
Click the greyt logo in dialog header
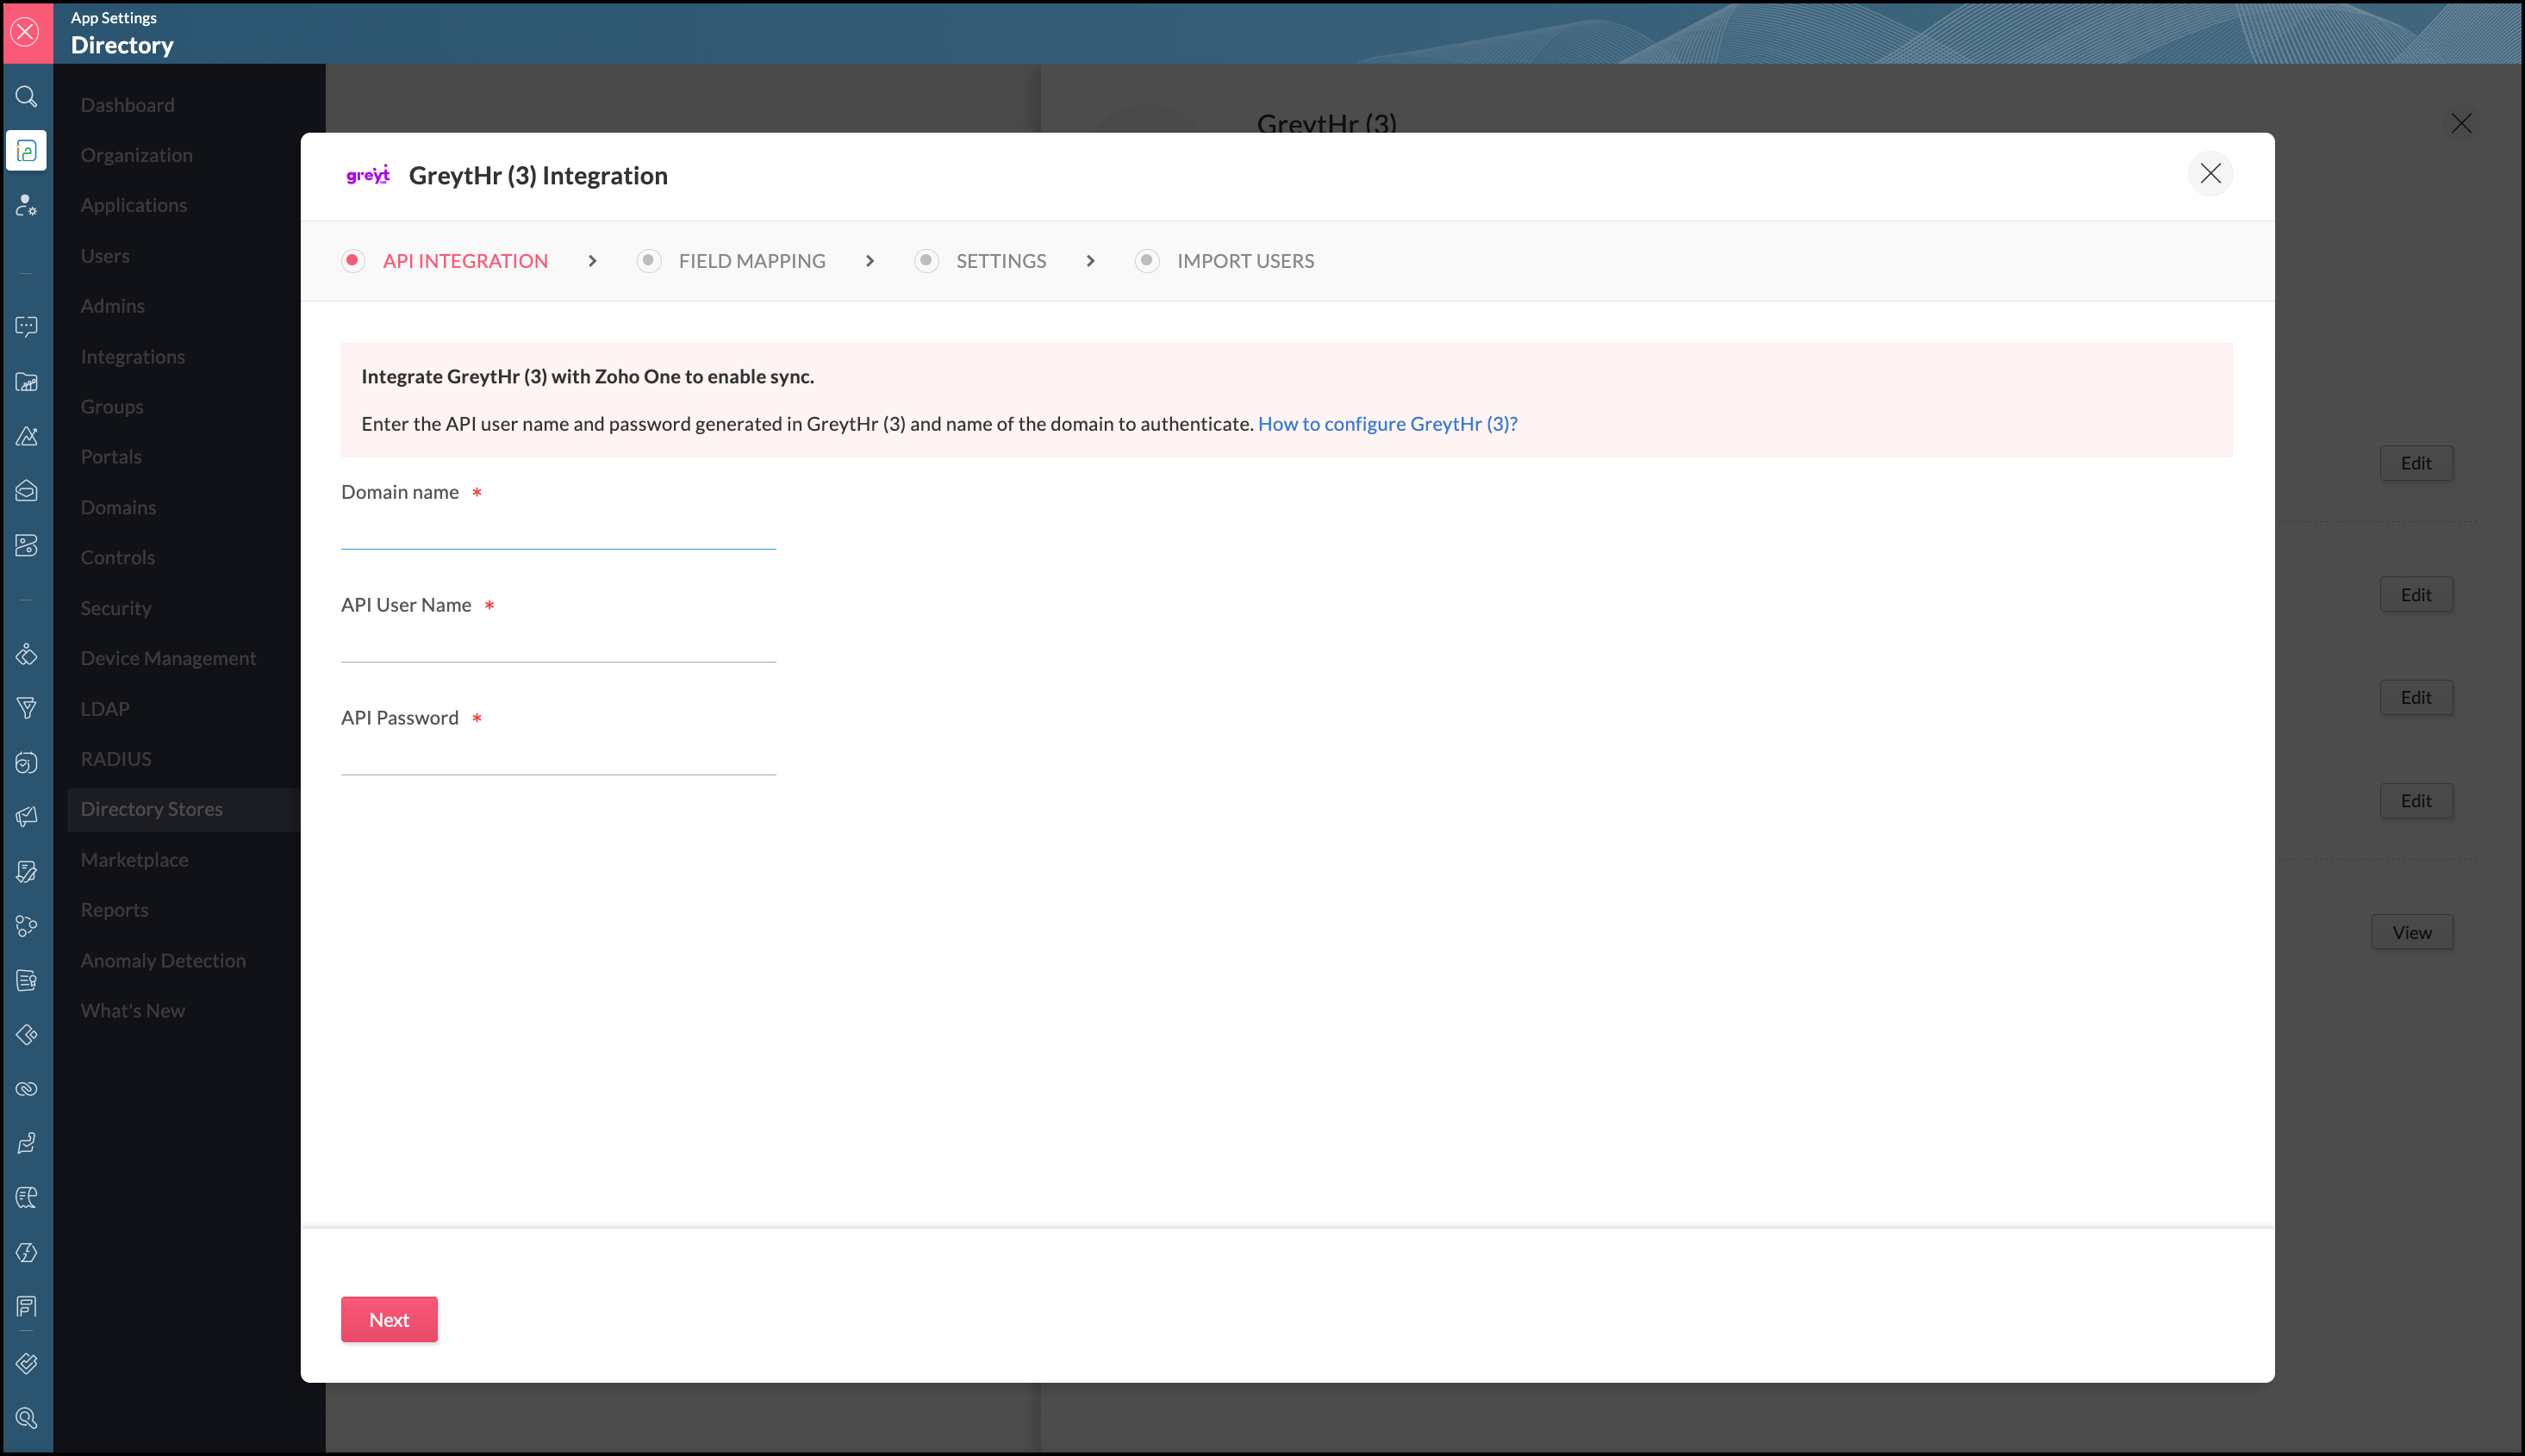point(367,175)
